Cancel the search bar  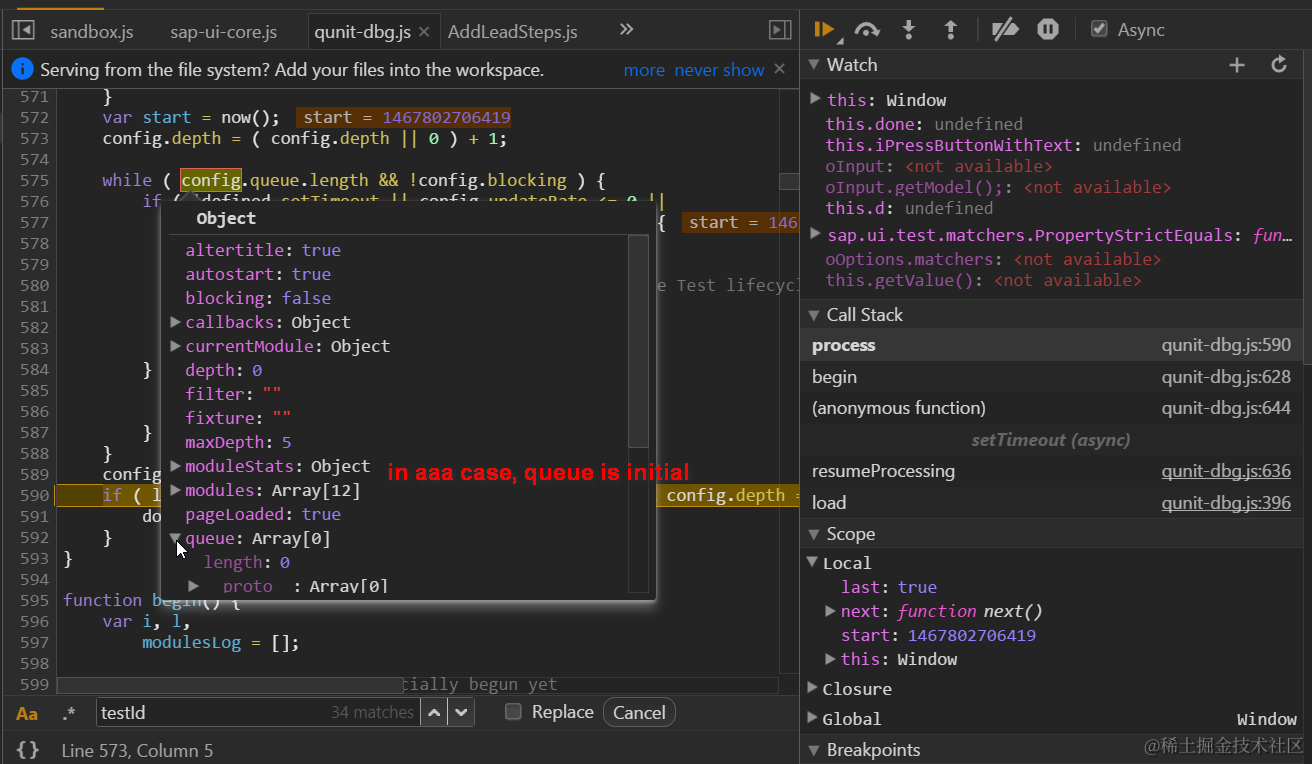coord(639,712)
